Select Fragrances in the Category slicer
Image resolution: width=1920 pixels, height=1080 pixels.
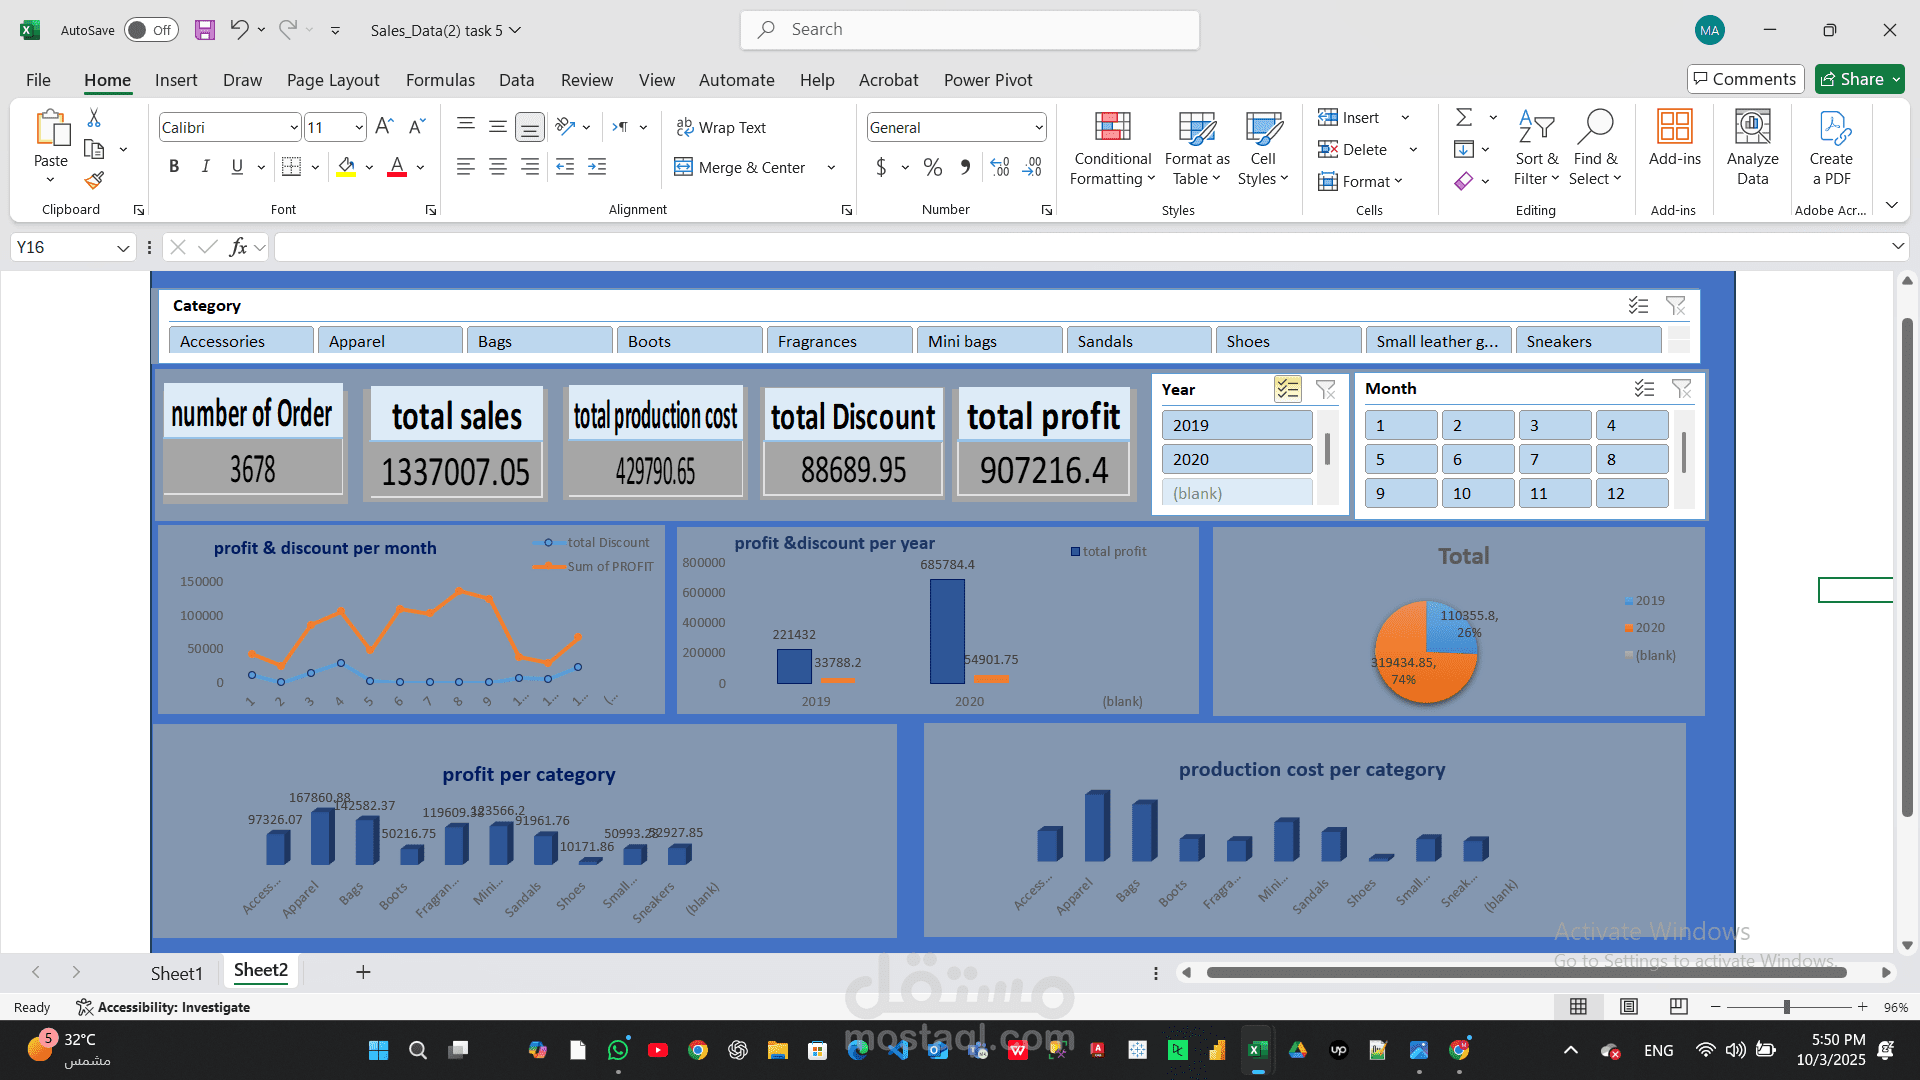(x=839, y=341)
